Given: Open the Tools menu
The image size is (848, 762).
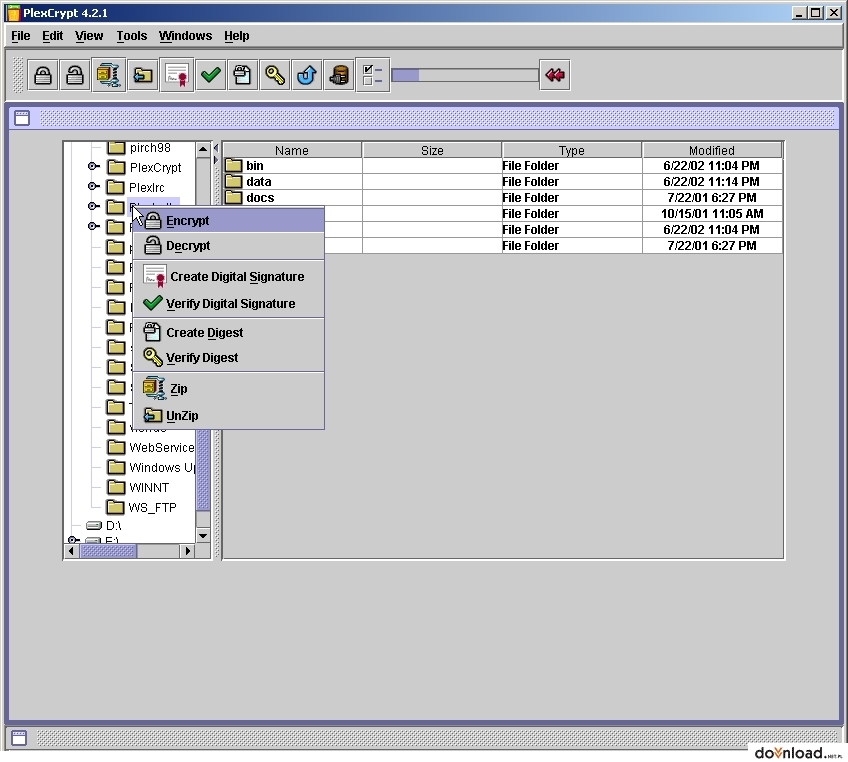Looking at the screenshot, I should pyautogui.click(x=131, y=36).
